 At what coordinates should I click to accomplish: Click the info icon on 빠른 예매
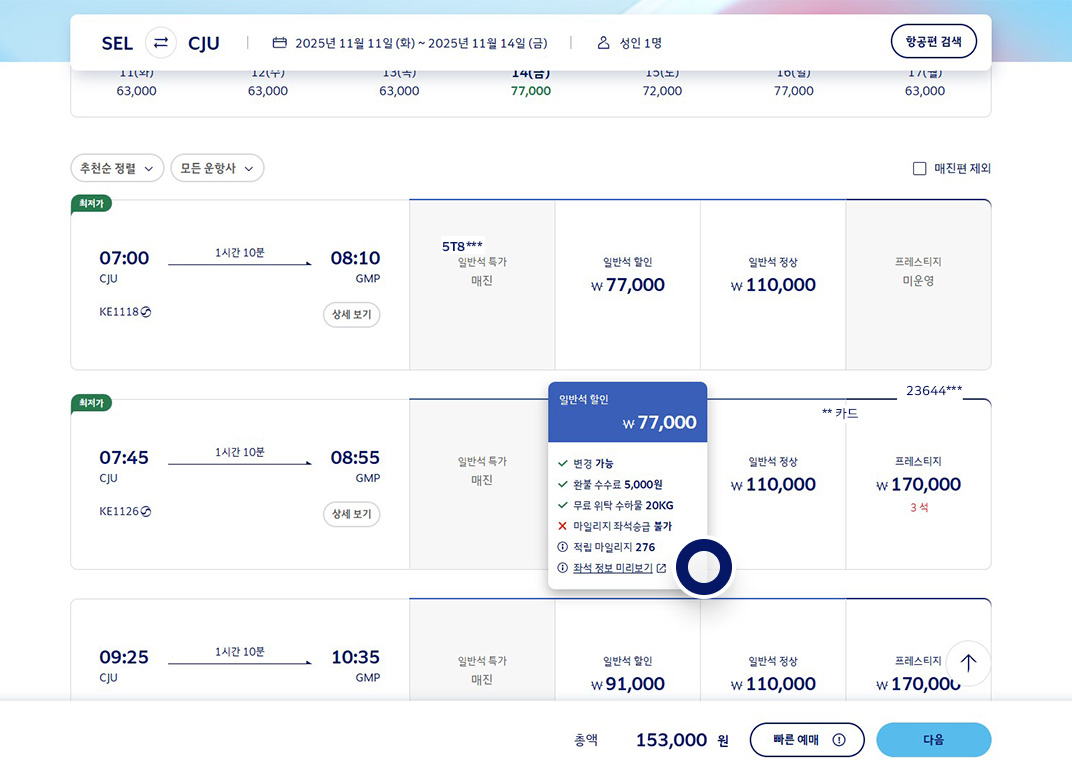(838, 740)
